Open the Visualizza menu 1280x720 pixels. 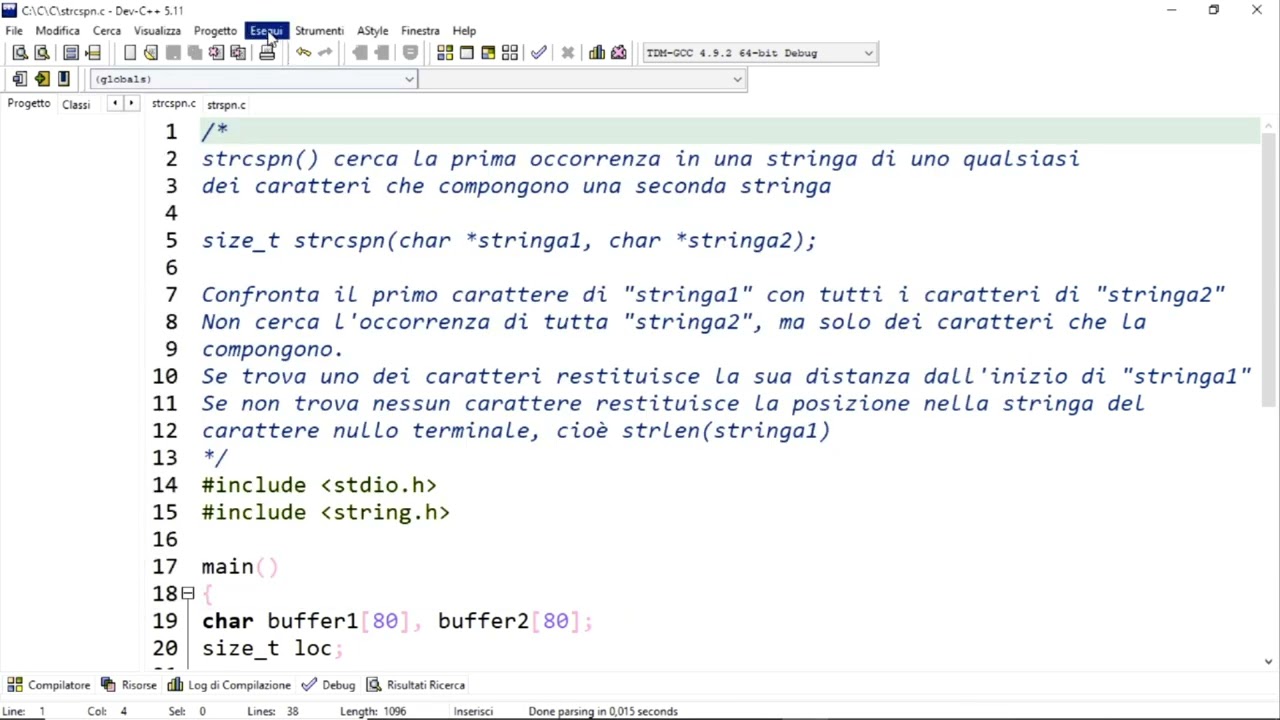157,31
